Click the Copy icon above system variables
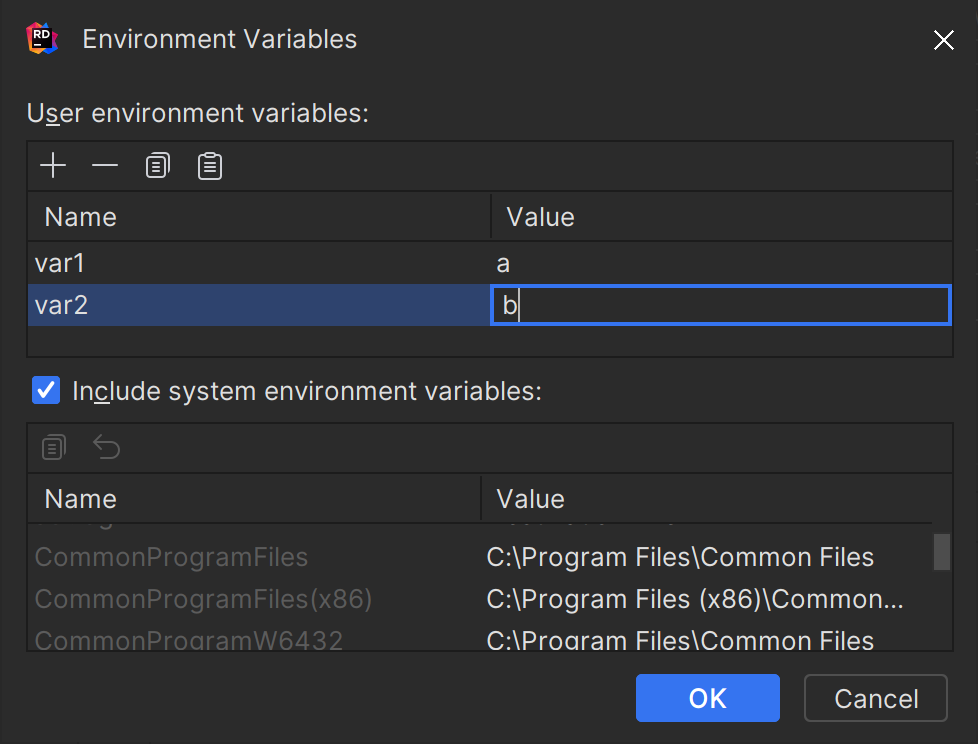Screen dimensions: 978x744 pos(53,447)
